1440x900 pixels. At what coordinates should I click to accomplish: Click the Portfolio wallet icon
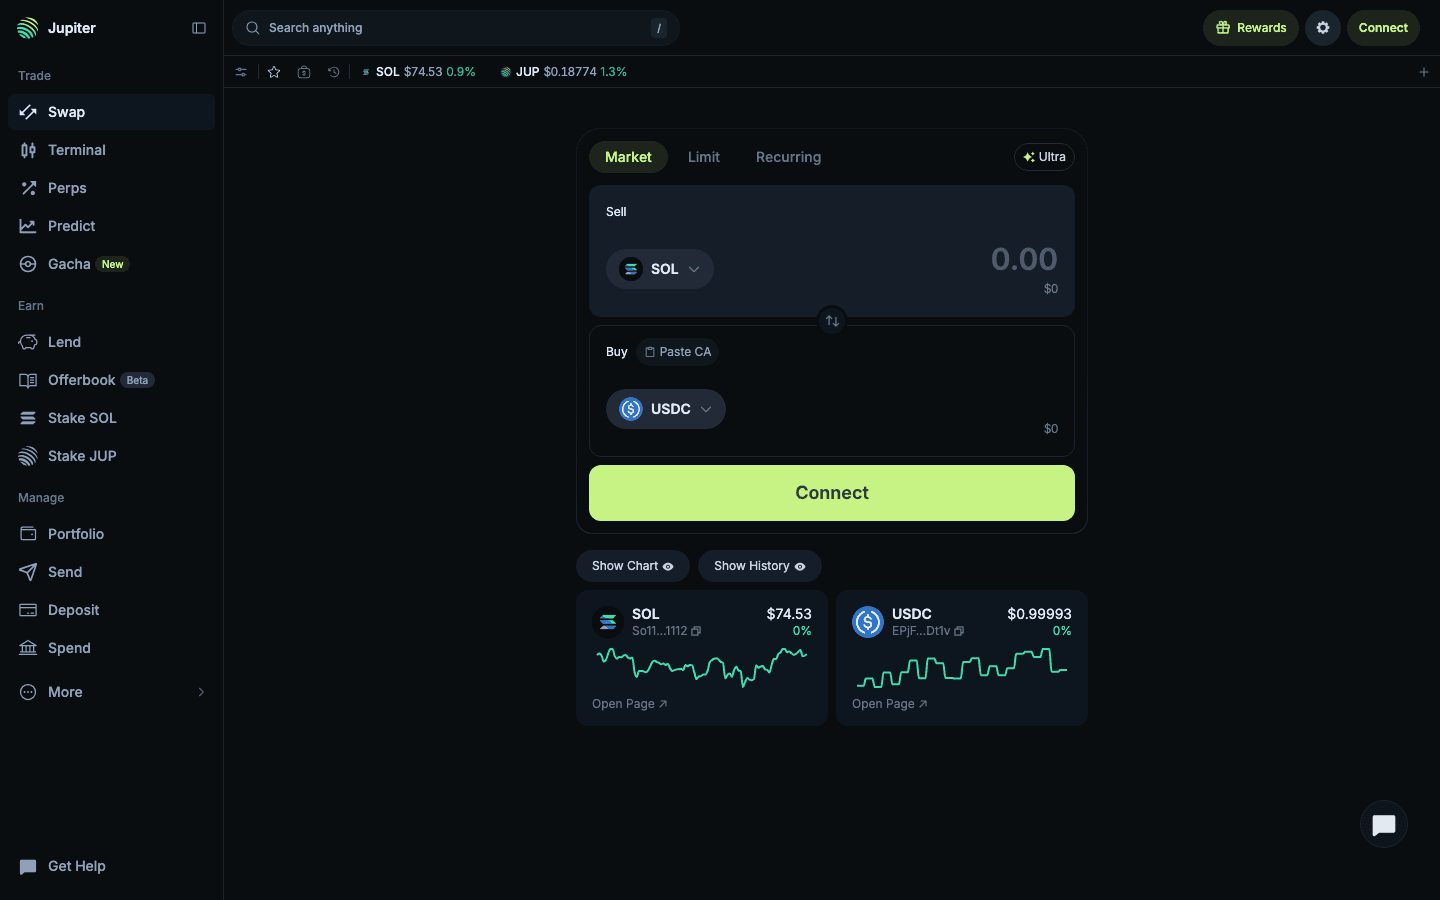28,534
